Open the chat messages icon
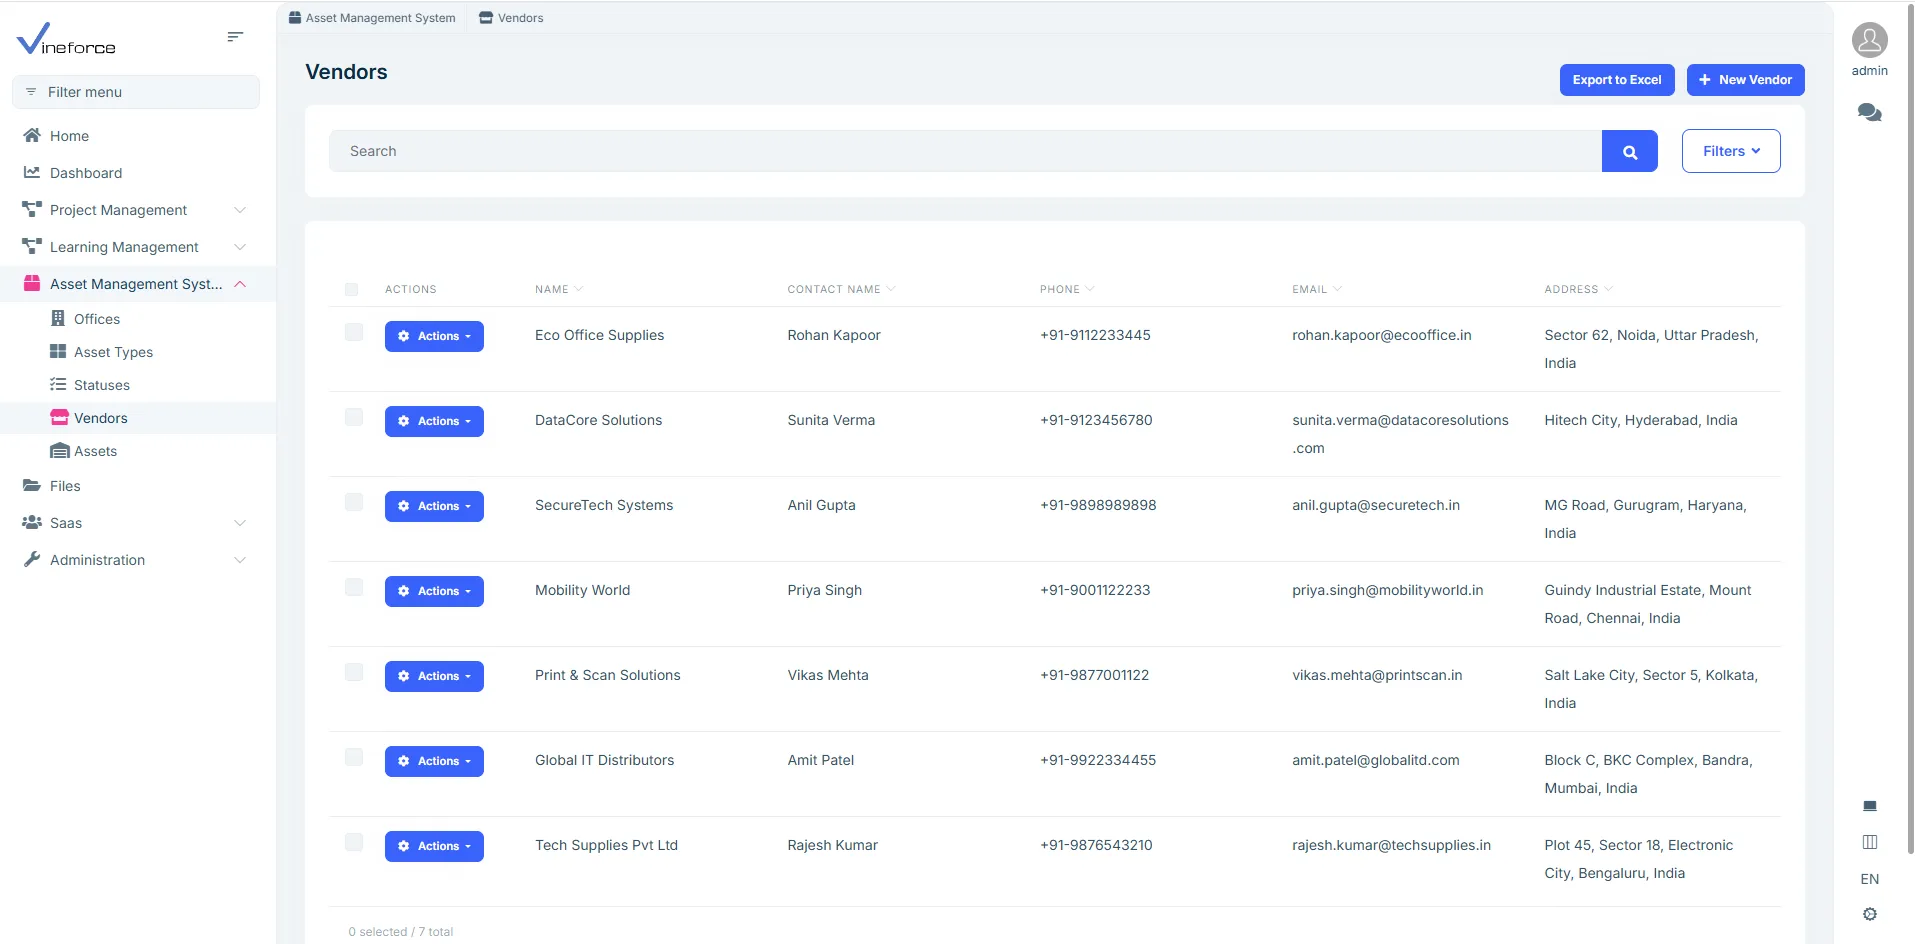 point(1869,113)
